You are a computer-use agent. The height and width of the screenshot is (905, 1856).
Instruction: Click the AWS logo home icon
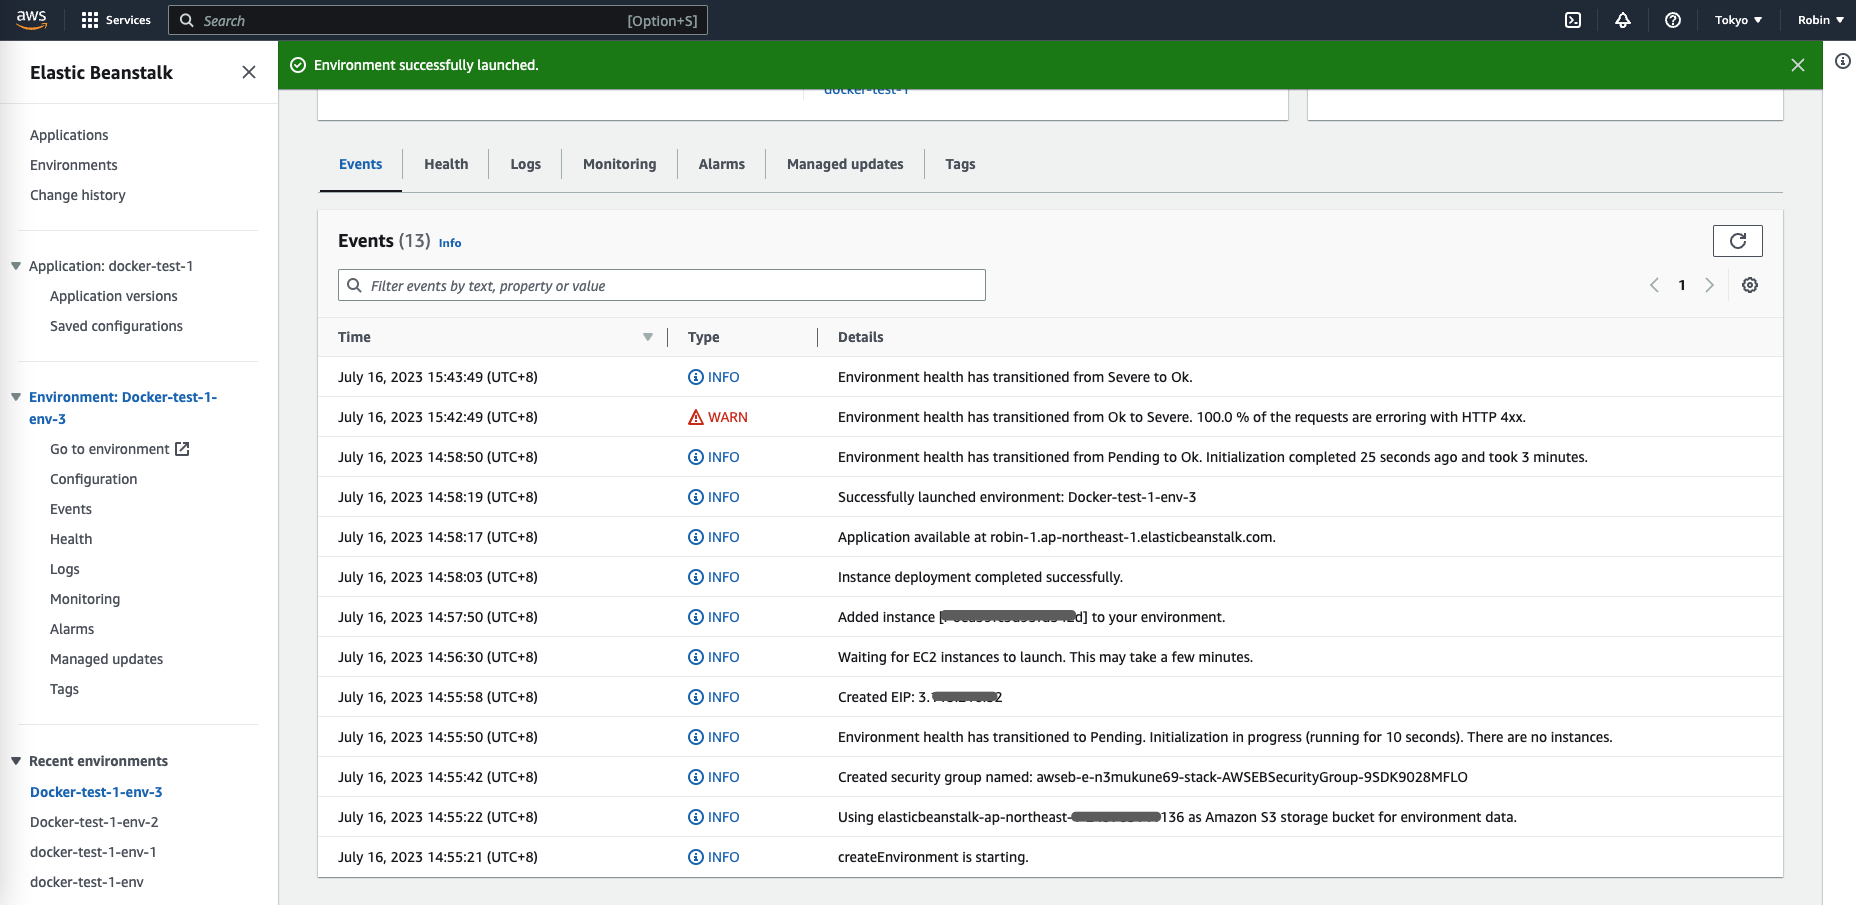pyautogui.click(x=32, y=20)
